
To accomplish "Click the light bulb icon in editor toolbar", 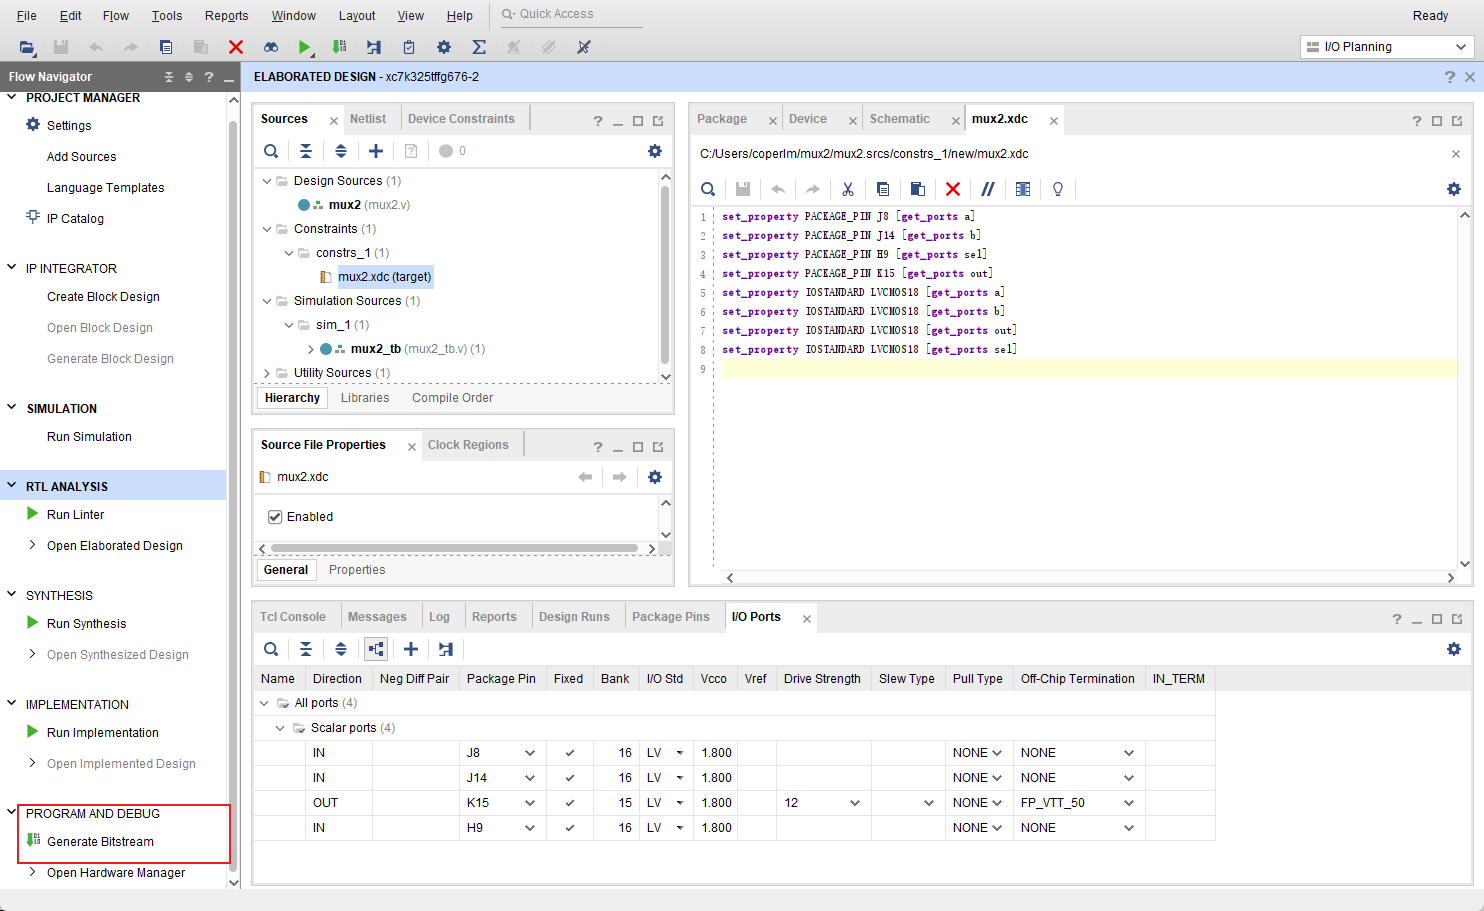I will [x=1057, y=189].
